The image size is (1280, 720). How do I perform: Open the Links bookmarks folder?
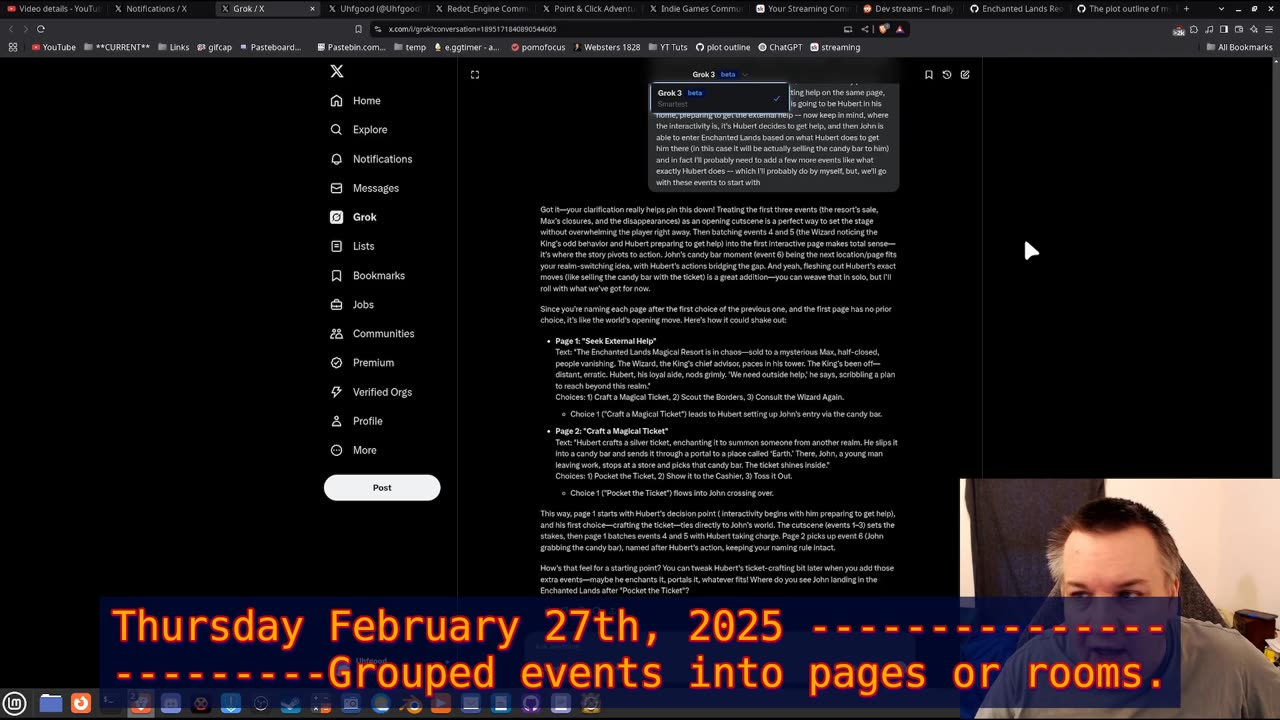click(x=173, y=47)
